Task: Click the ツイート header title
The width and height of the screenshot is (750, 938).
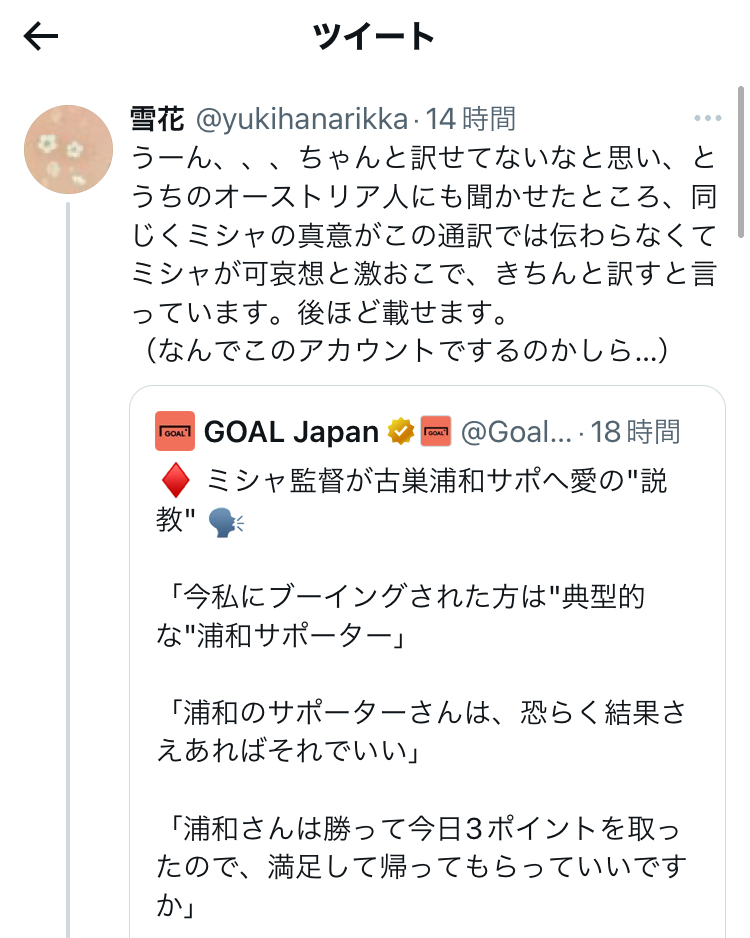Action: (x=374, y=37)
